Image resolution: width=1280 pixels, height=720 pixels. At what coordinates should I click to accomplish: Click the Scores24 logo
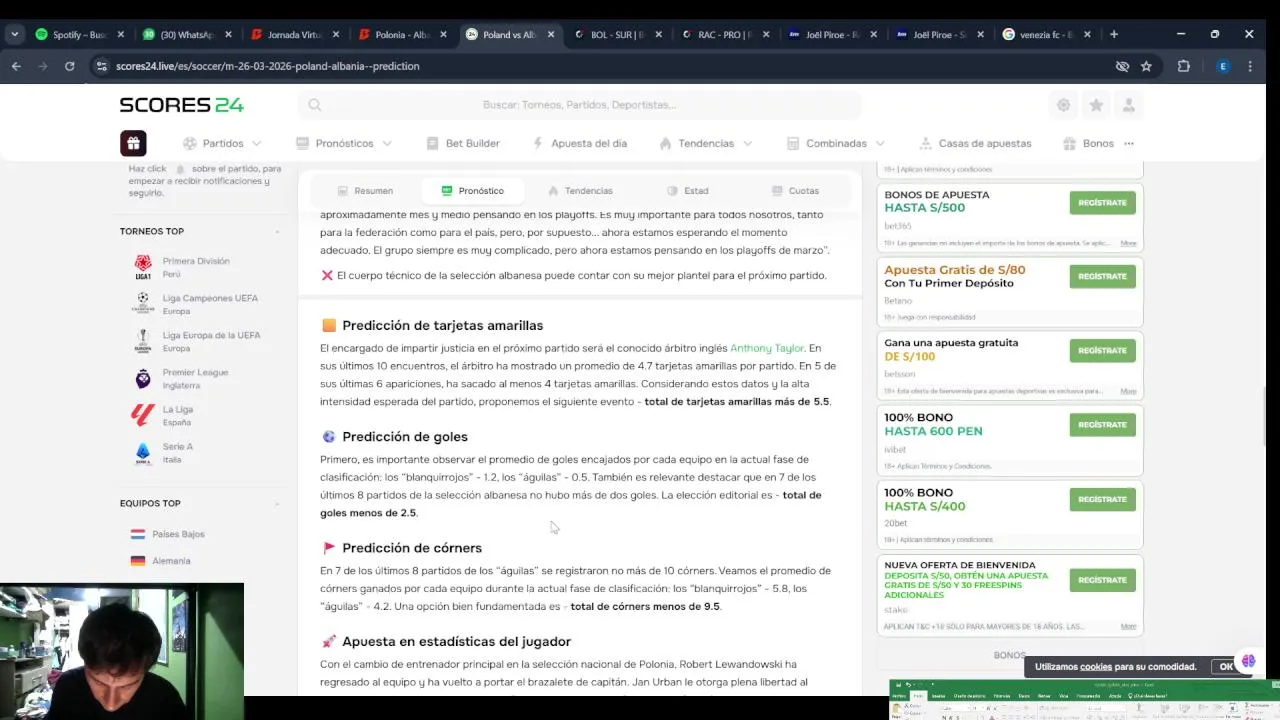point(181,105)
